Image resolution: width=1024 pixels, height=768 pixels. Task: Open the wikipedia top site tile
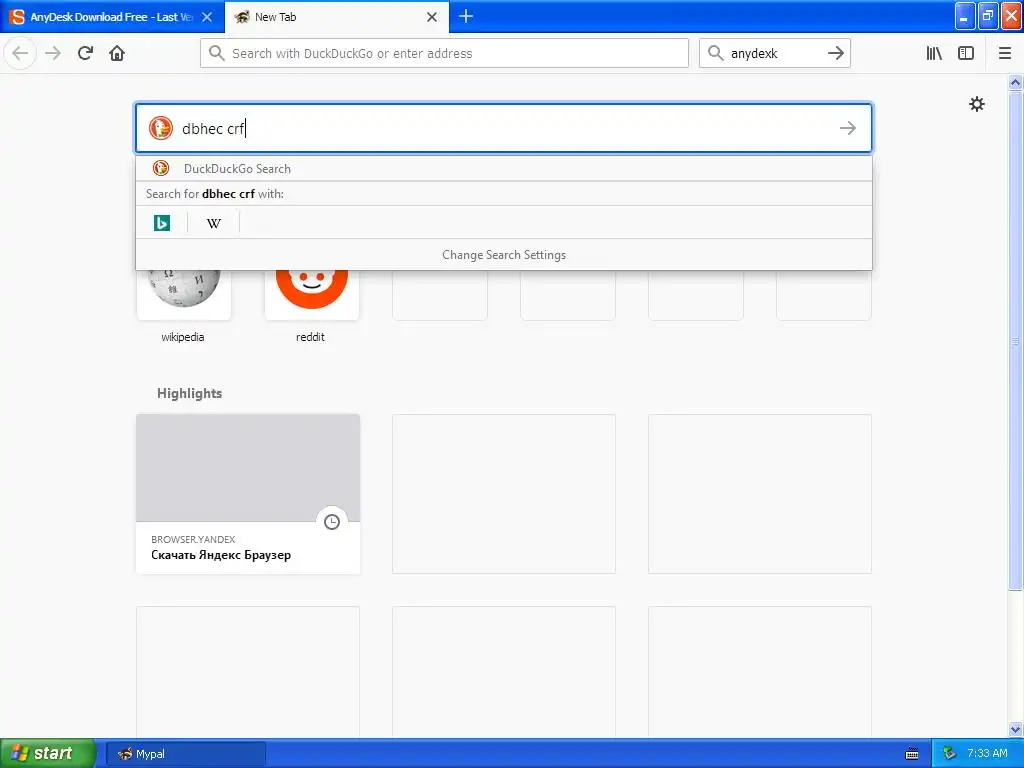184,295
